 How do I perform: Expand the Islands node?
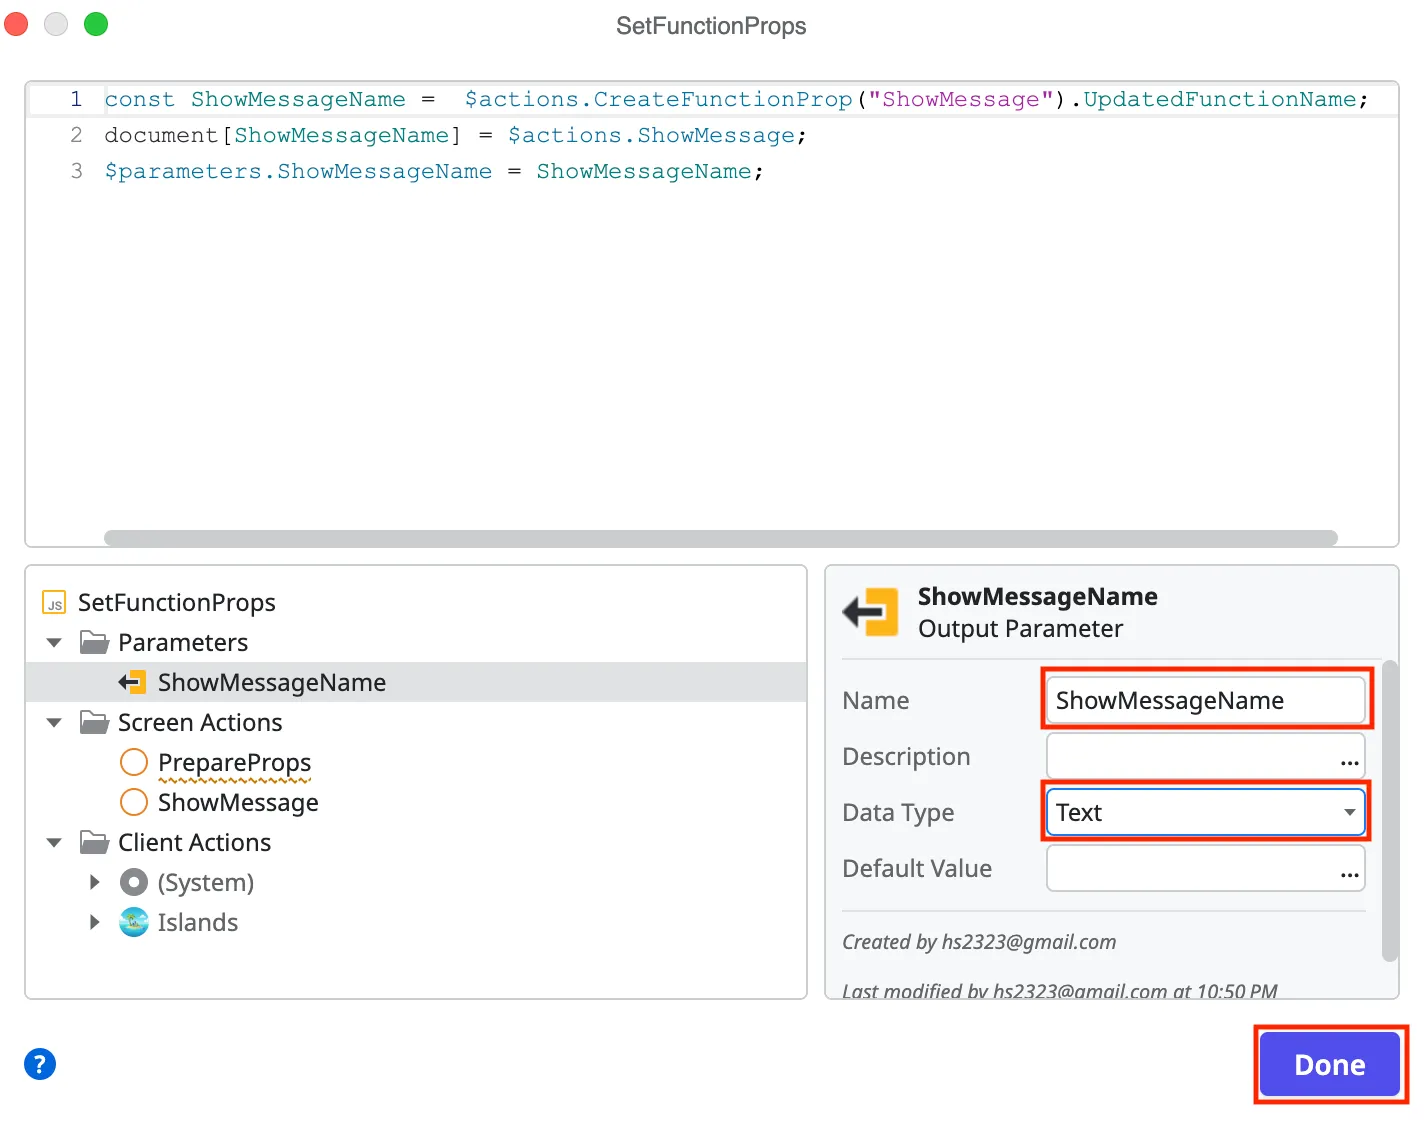point(95,922)
